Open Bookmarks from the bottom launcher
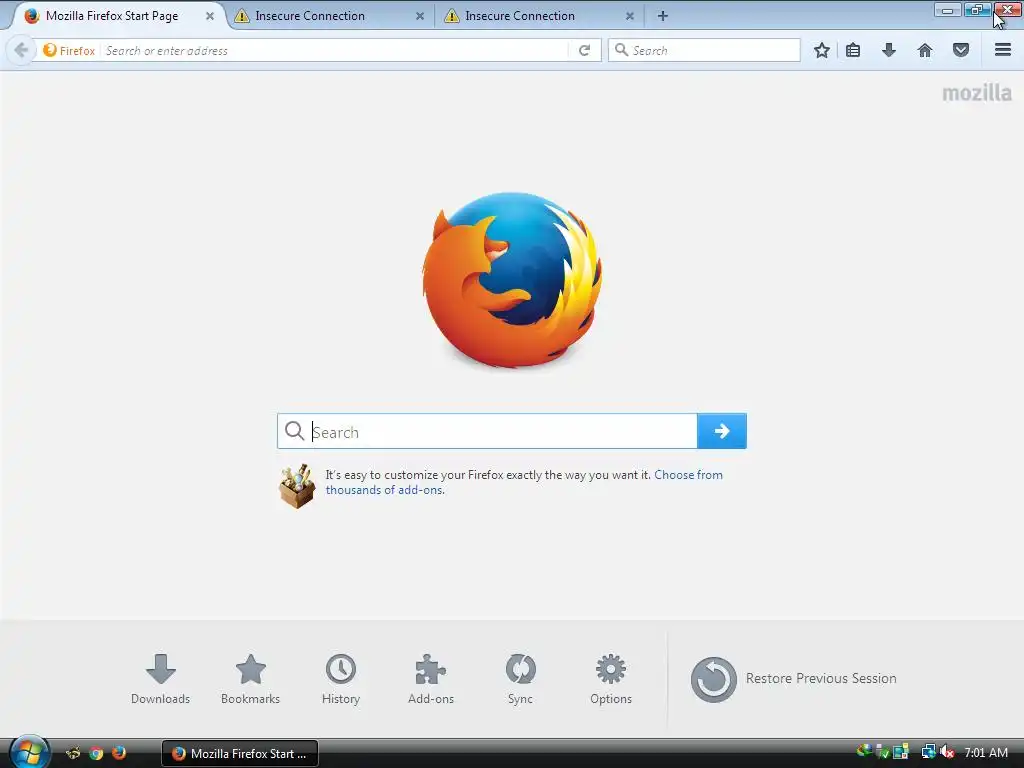1024x768 pixels. (250, 679)
